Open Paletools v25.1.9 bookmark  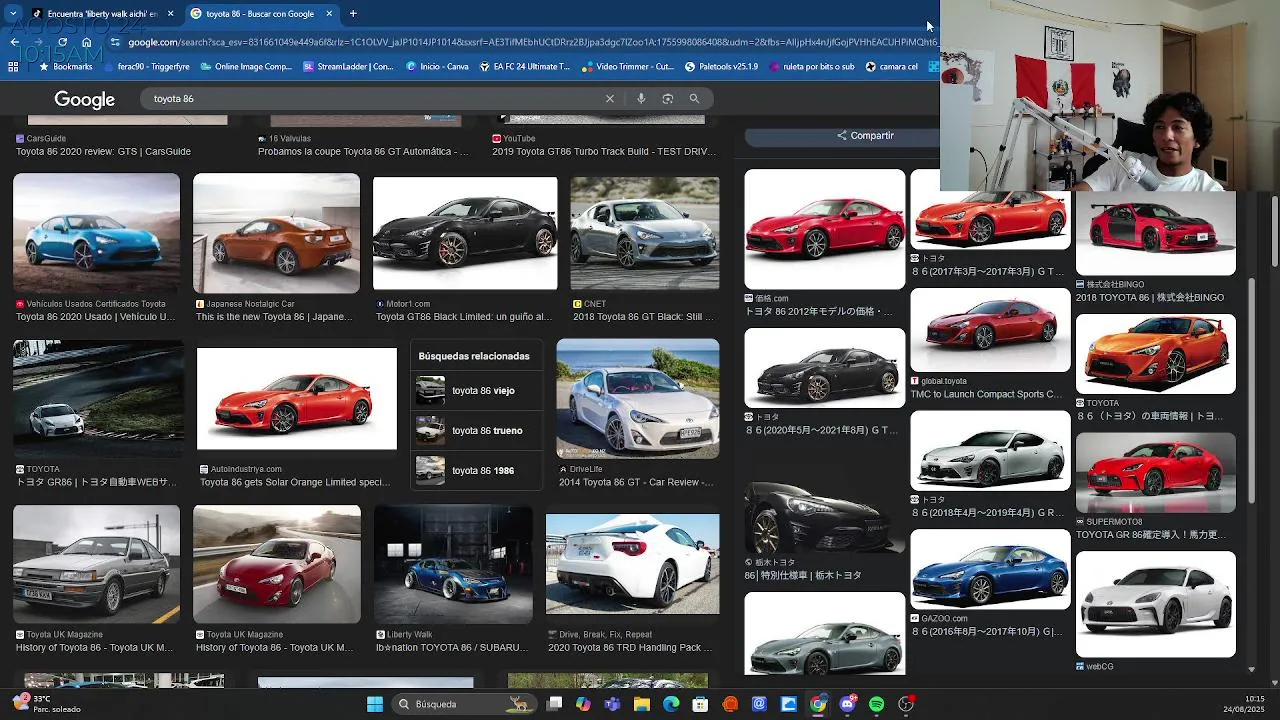(x=722, y=67)
